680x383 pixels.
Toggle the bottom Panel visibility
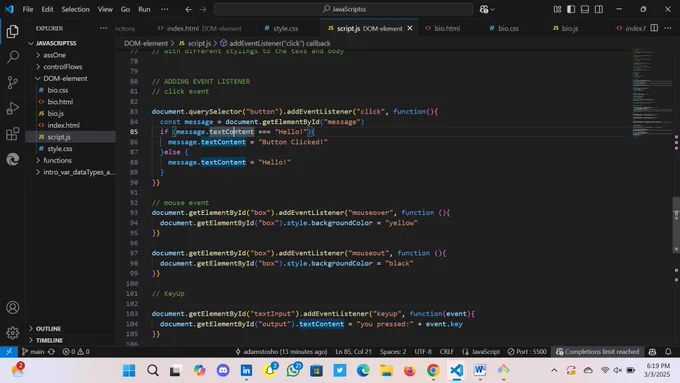[585, 9]
